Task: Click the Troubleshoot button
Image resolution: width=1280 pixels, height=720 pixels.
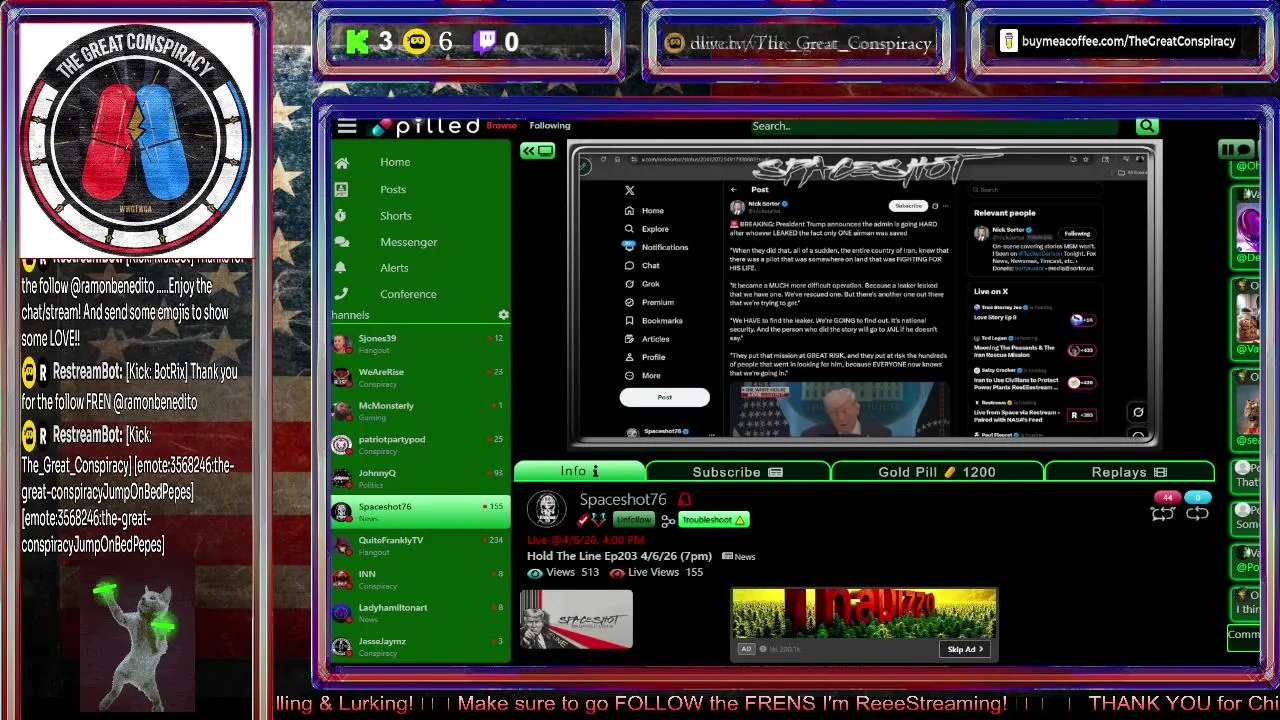Action: point(712,520)
